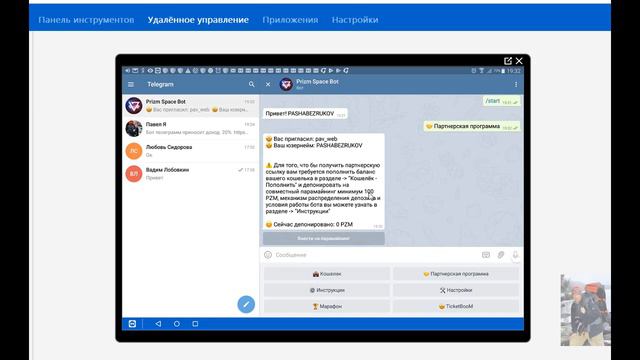Tap the Android recent apps square button
Screen dimensions: 640x360
tap(195, 324)
